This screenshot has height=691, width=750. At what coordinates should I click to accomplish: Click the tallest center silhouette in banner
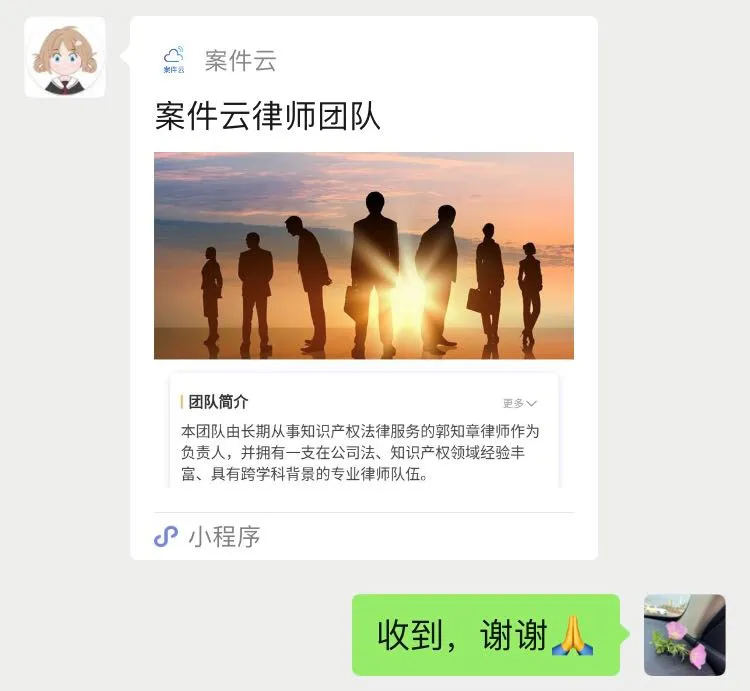pyautogui.click(x=373, y=274)
